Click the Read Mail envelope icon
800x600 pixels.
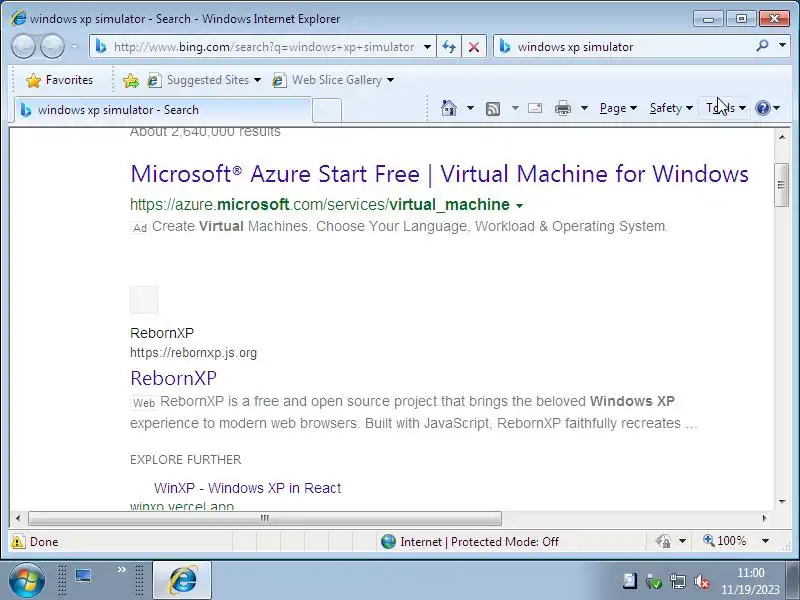click(535, 108)
